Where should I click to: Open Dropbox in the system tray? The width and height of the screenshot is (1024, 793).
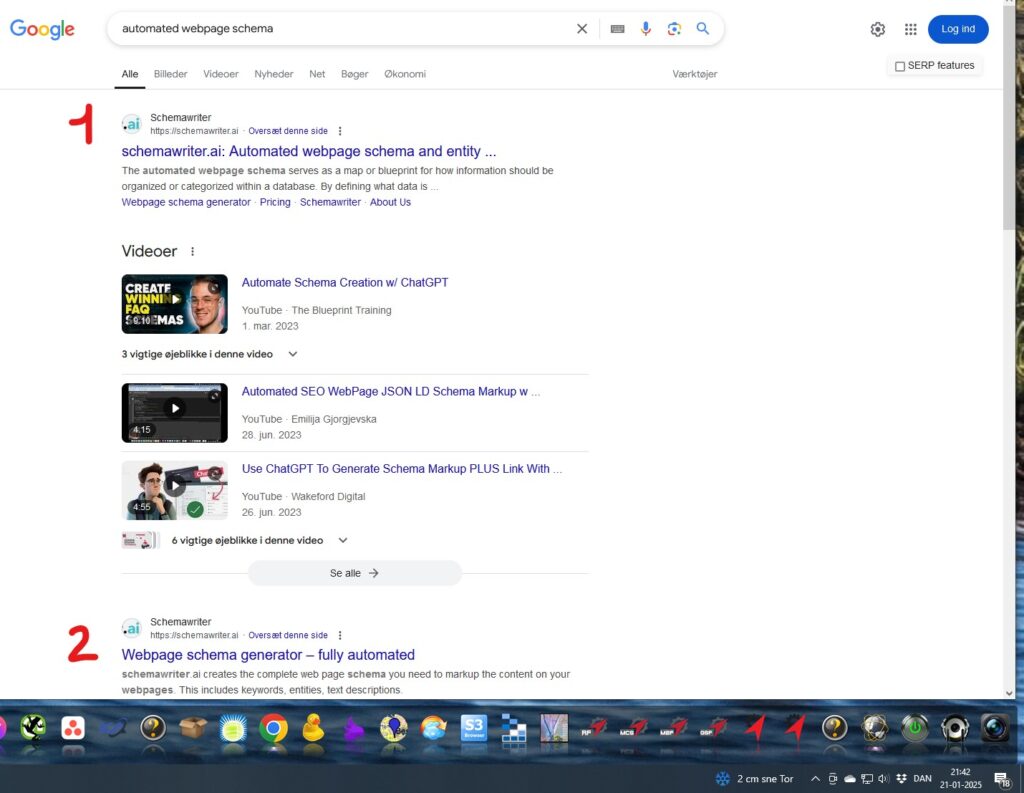[x=902, y=779]
